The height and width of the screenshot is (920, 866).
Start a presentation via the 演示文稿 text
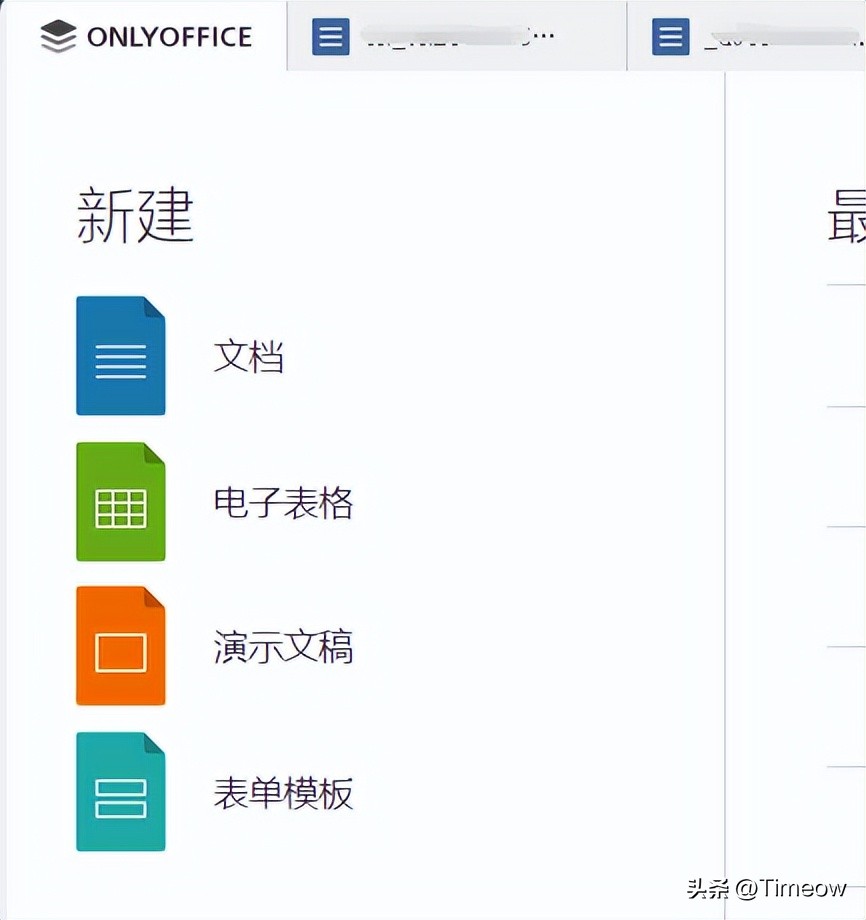[x=283, y=649]
